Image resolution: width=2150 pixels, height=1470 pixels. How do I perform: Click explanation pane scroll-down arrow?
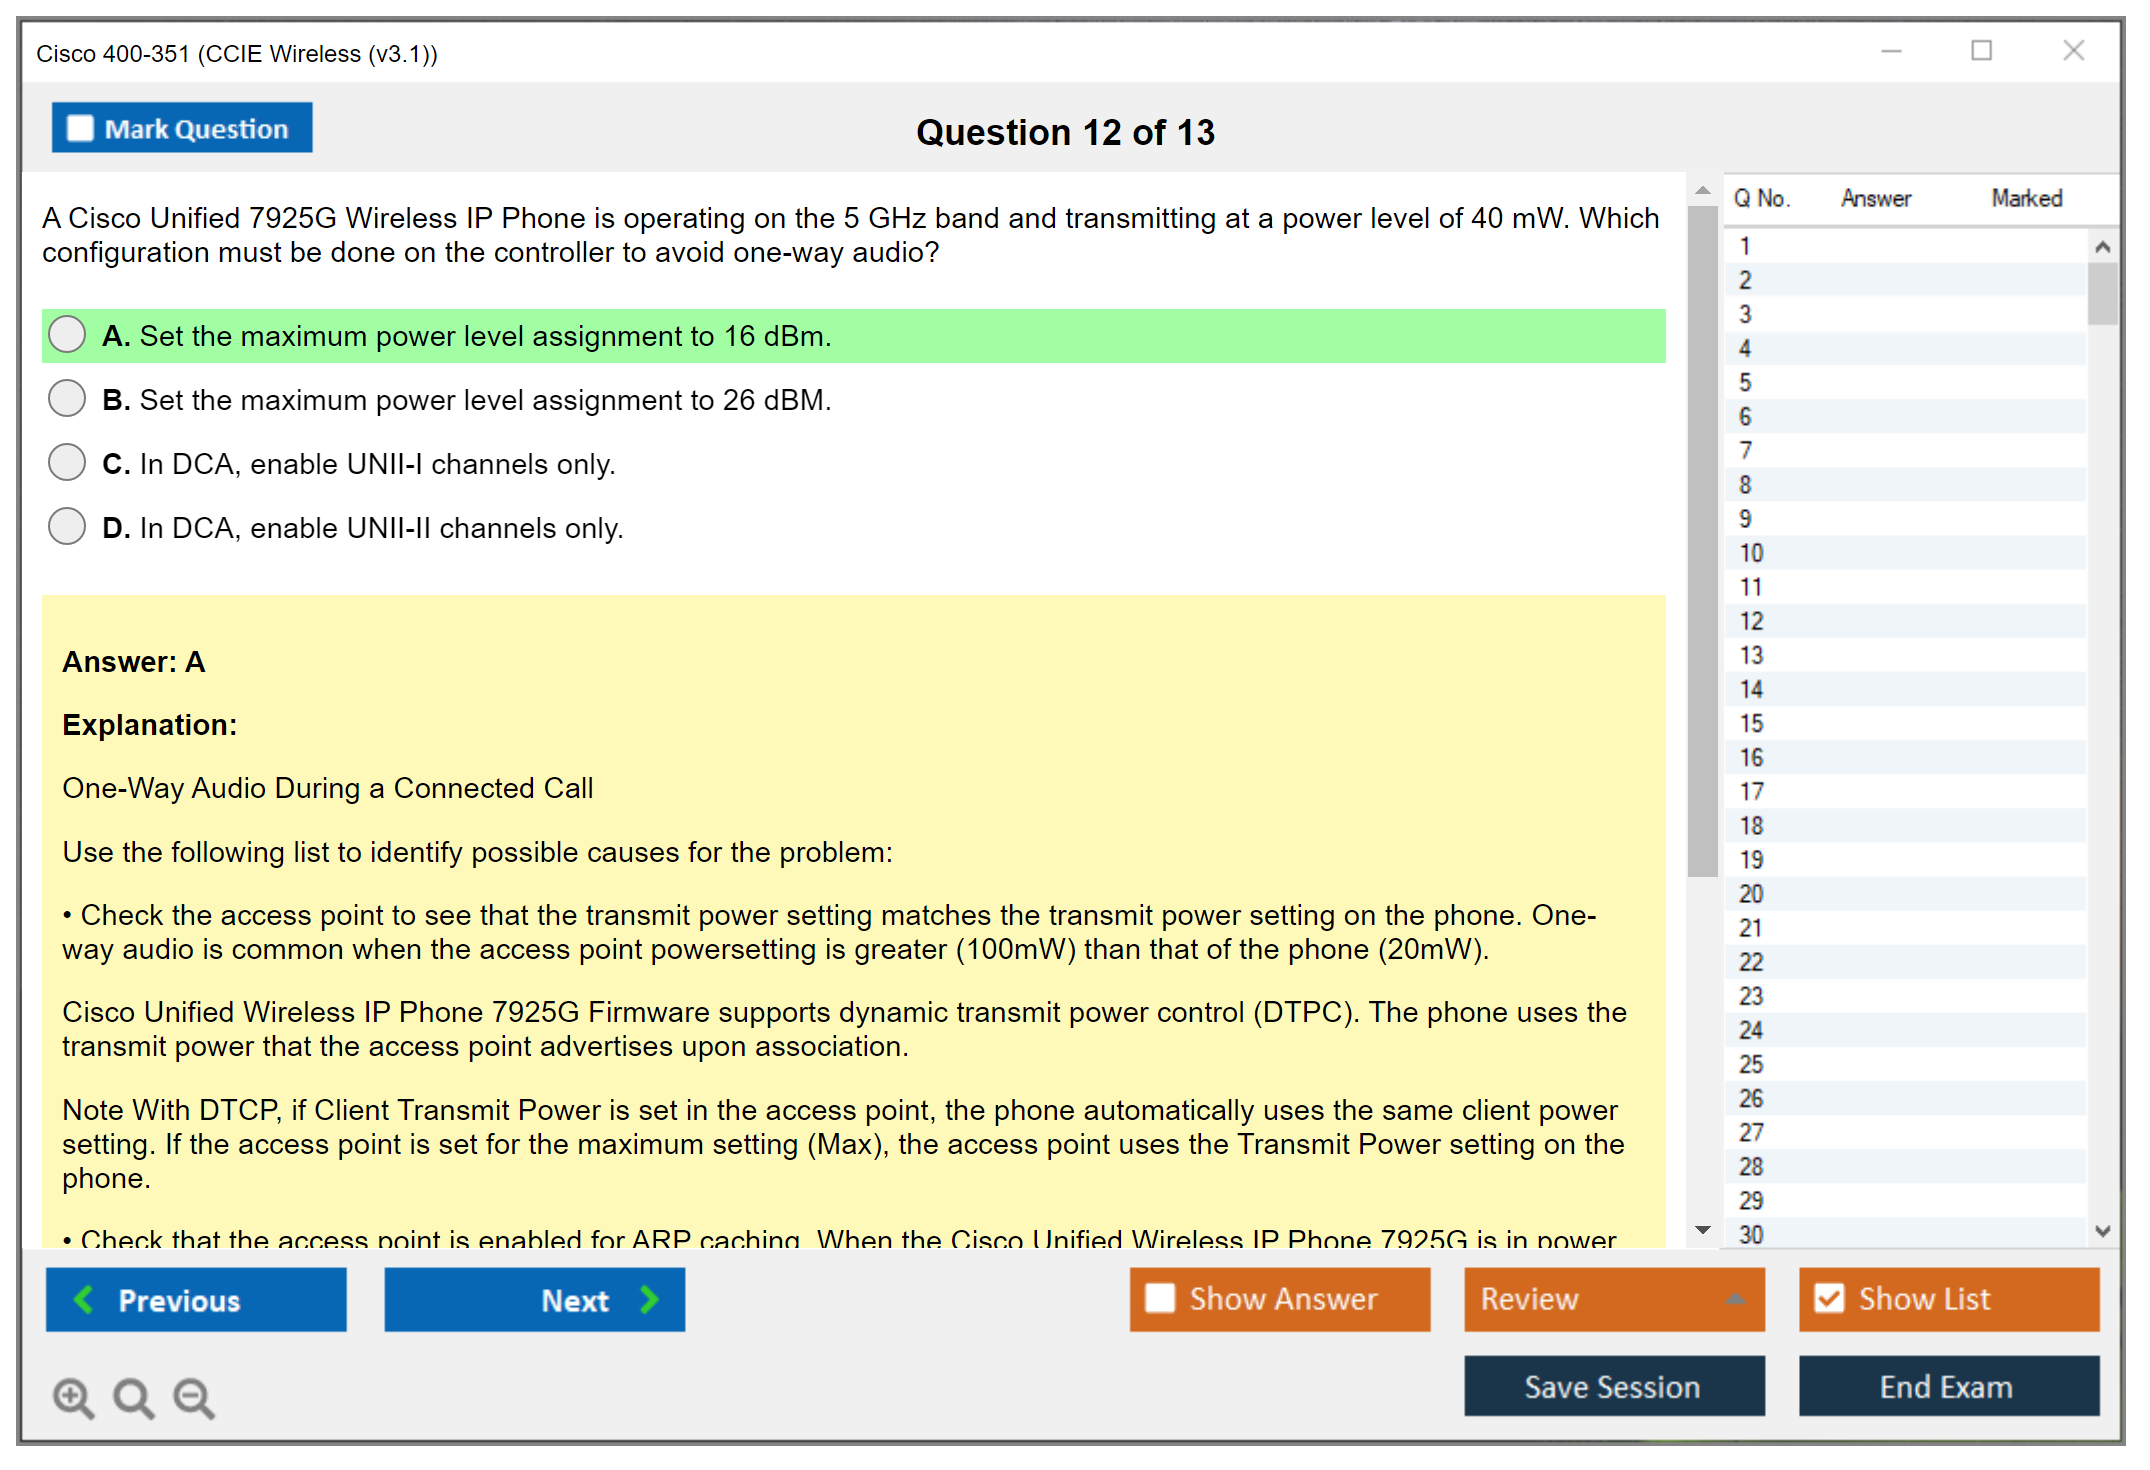(1703, 1230)
